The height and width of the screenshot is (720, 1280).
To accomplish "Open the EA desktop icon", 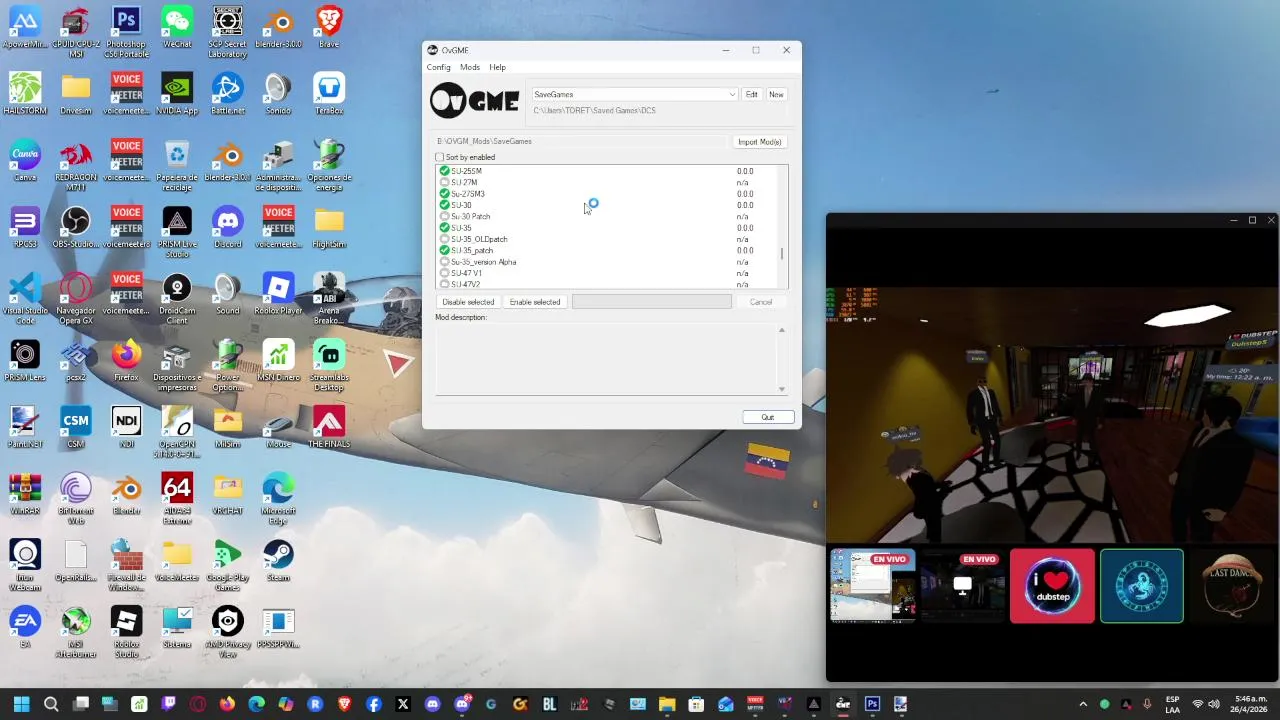I will 25,628.
